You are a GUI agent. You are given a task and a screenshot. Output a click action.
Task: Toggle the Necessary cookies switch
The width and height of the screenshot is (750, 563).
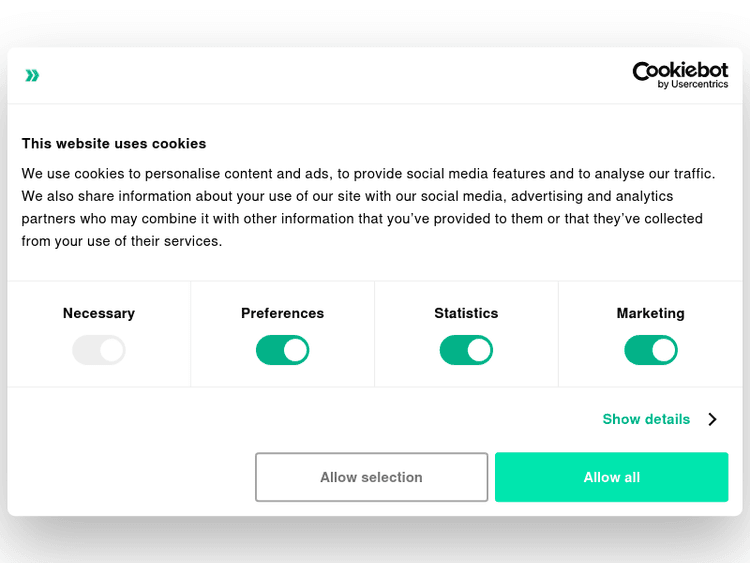click(99, 350)
